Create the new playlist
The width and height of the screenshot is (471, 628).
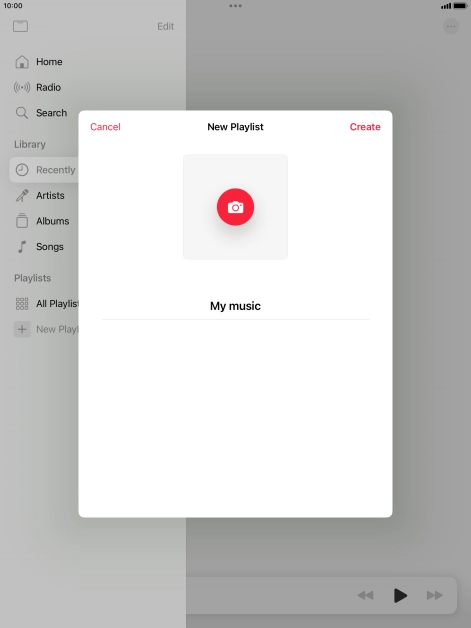pos(365,127)
